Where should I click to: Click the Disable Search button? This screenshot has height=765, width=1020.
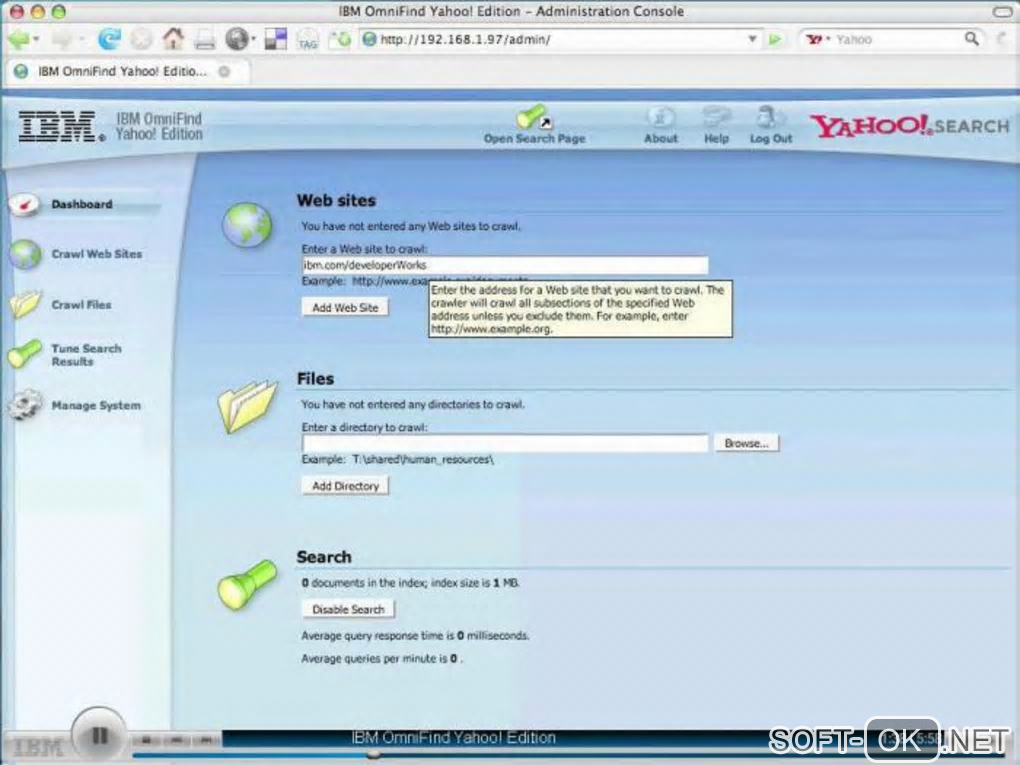point(348,610)
